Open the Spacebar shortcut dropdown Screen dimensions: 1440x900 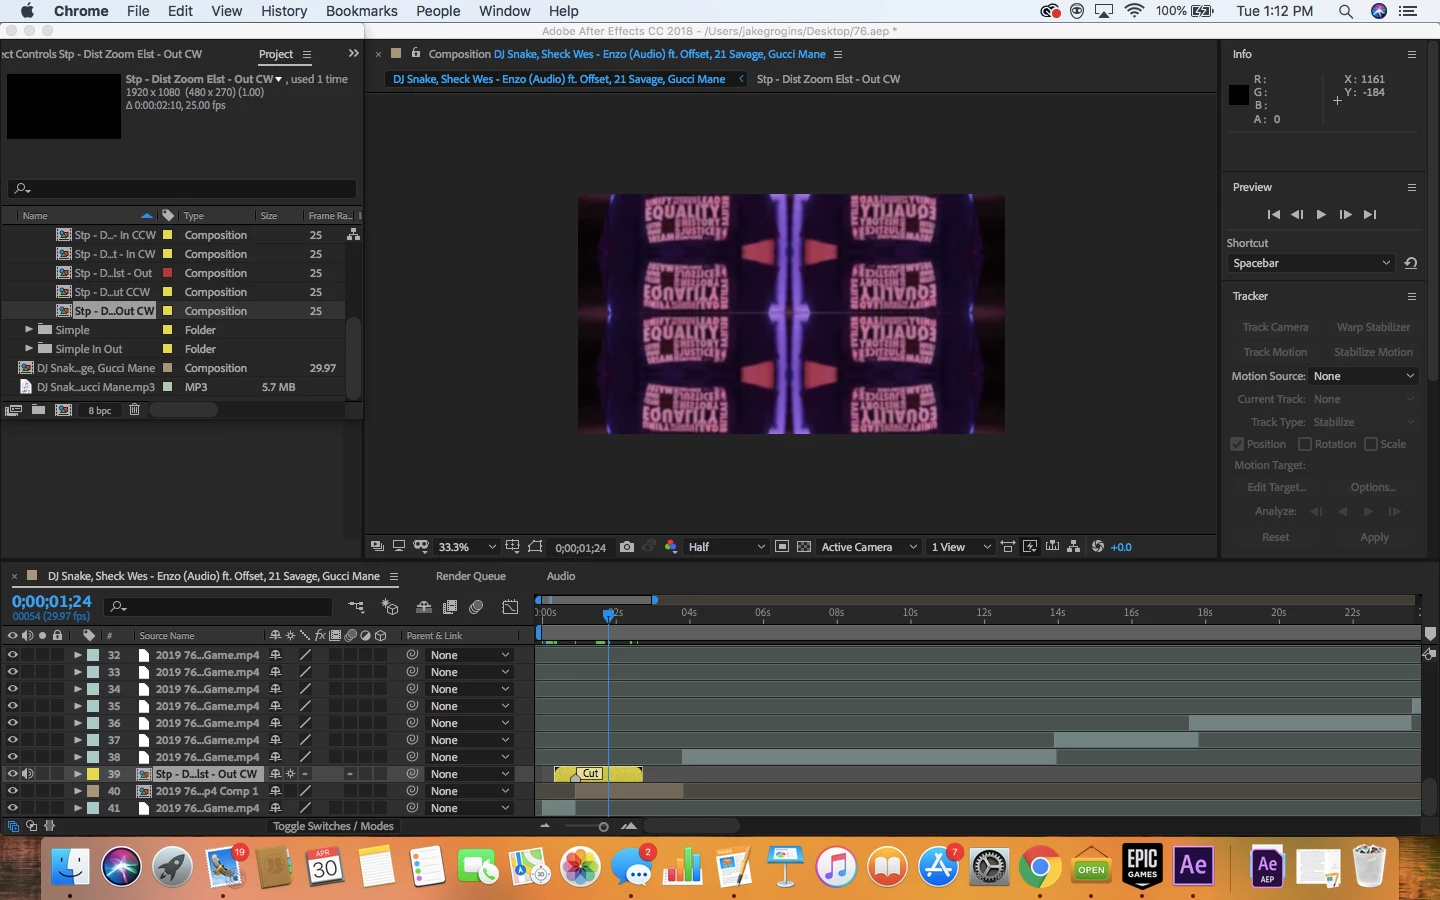(1311, 263)
